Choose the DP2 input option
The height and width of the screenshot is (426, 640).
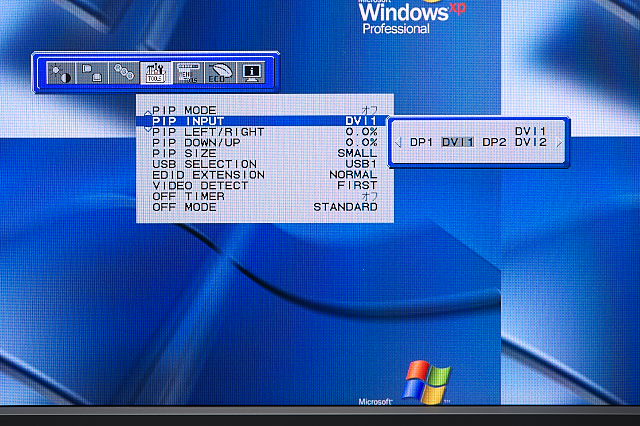494,142
